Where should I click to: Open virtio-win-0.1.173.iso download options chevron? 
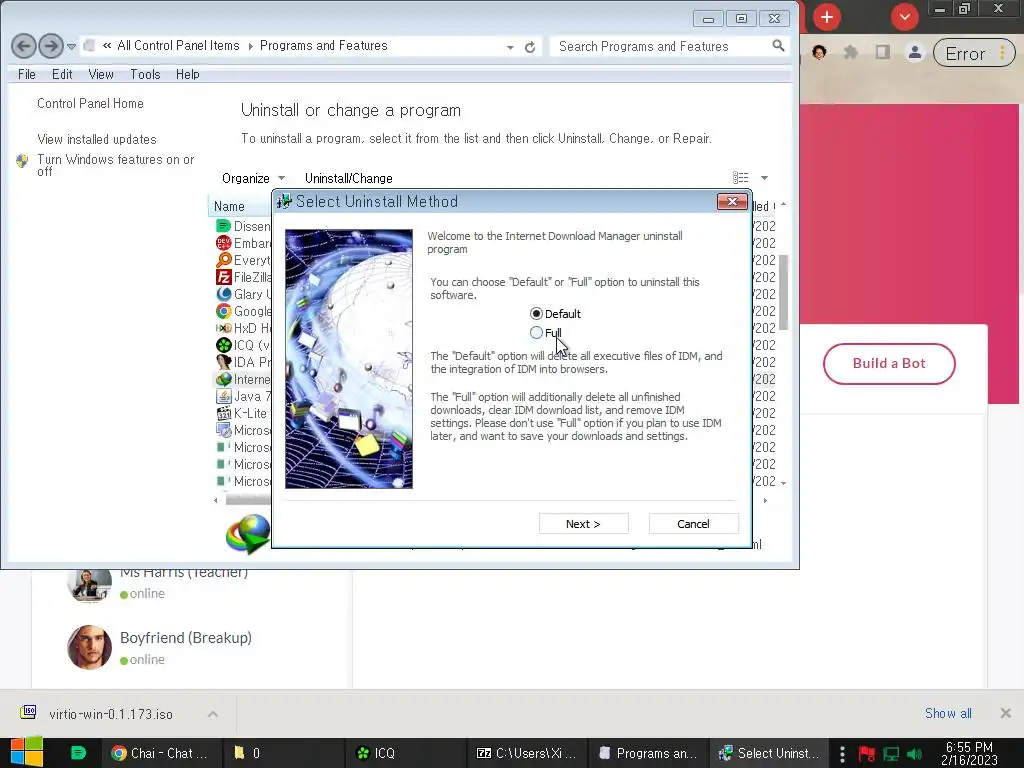coord(213,714)
